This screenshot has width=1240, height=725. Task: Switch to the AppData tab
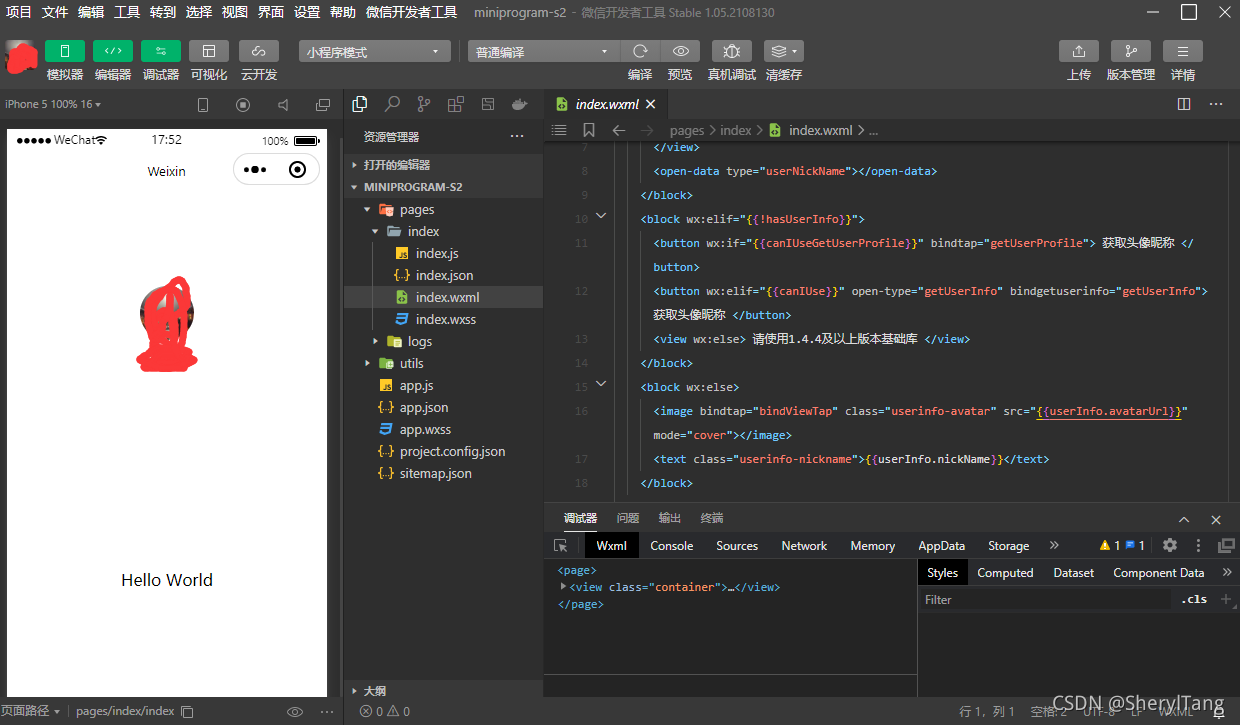point(942,546)
